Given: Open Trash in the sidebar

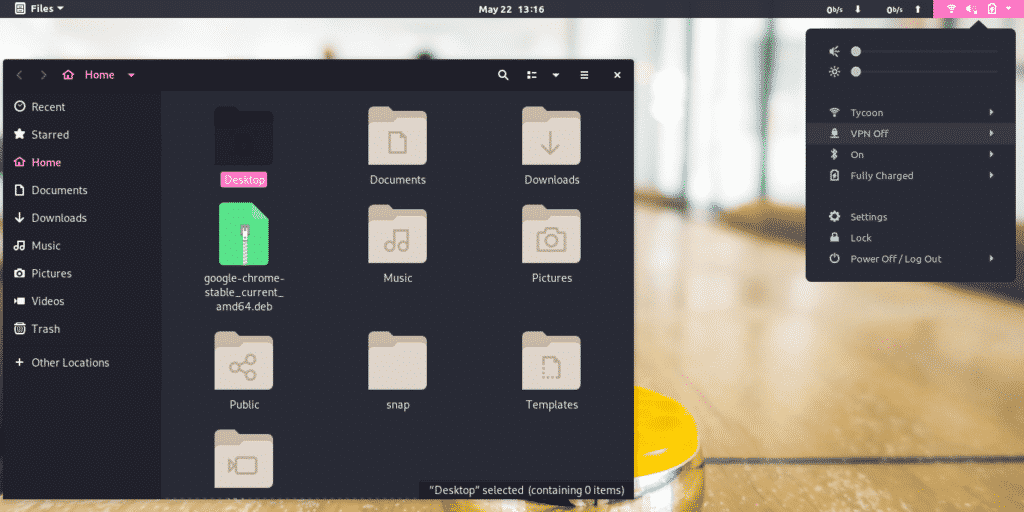Looking at the screenshot, I should (x=46, y=329).
